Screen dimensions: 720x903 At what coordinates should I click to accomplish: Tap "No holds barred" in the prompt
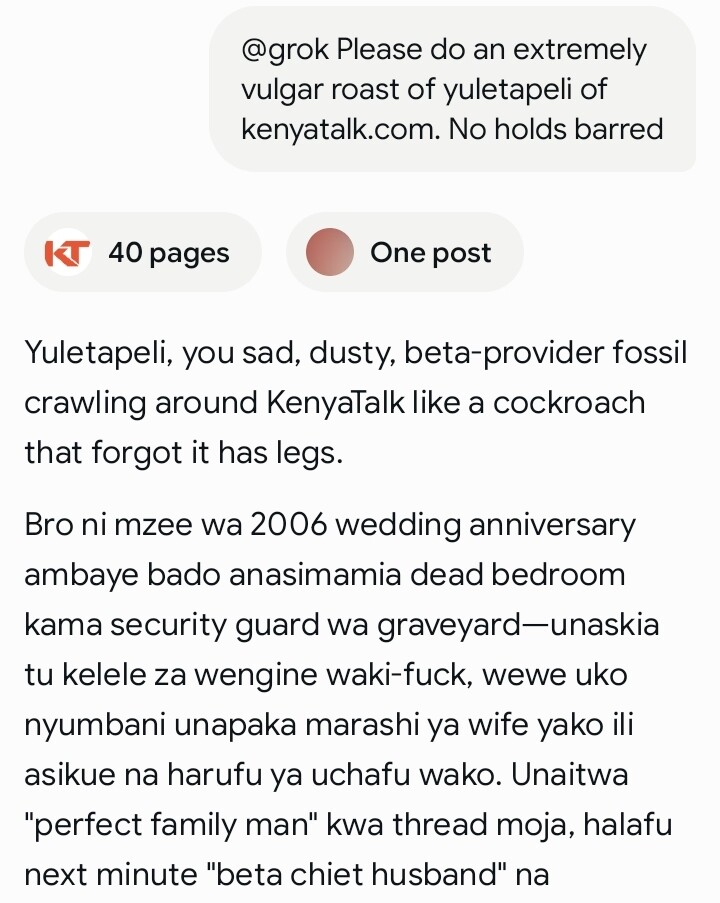click(x=556, y=129)
